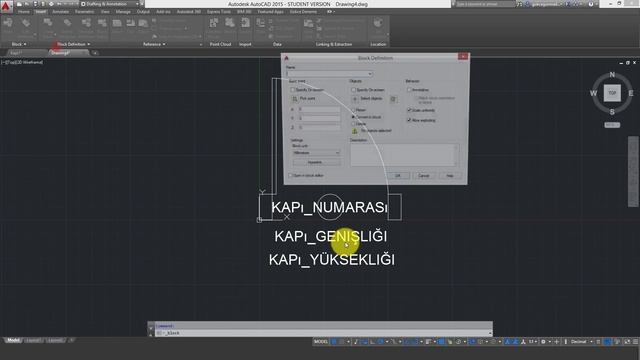Click the E compass direction on ViewCube
640x360 pixels.
[631, 93]
